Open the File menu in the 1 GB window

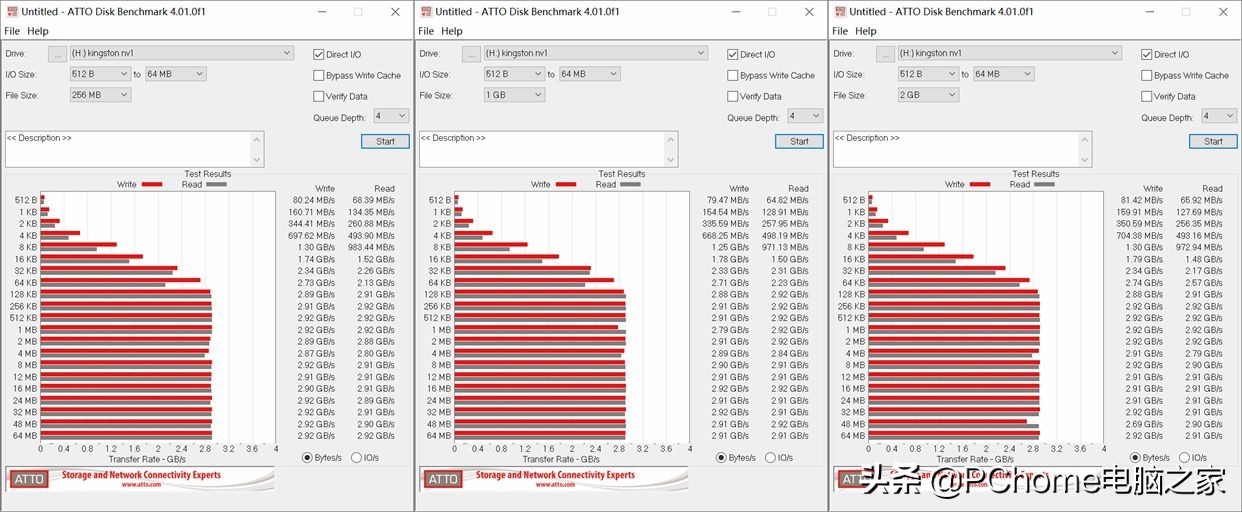426,31
